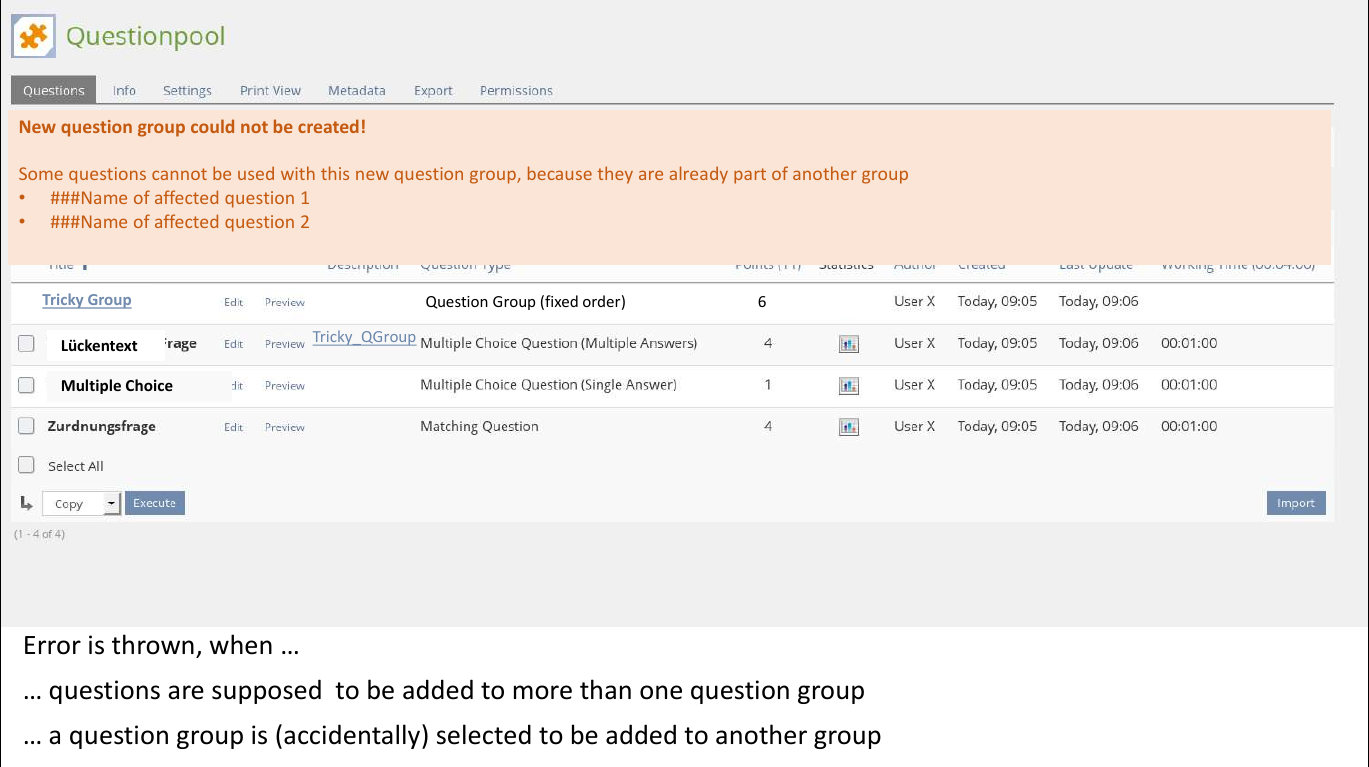The image size is (1369, 767).
Task: Click the Import button
Action: (1295, 503)
